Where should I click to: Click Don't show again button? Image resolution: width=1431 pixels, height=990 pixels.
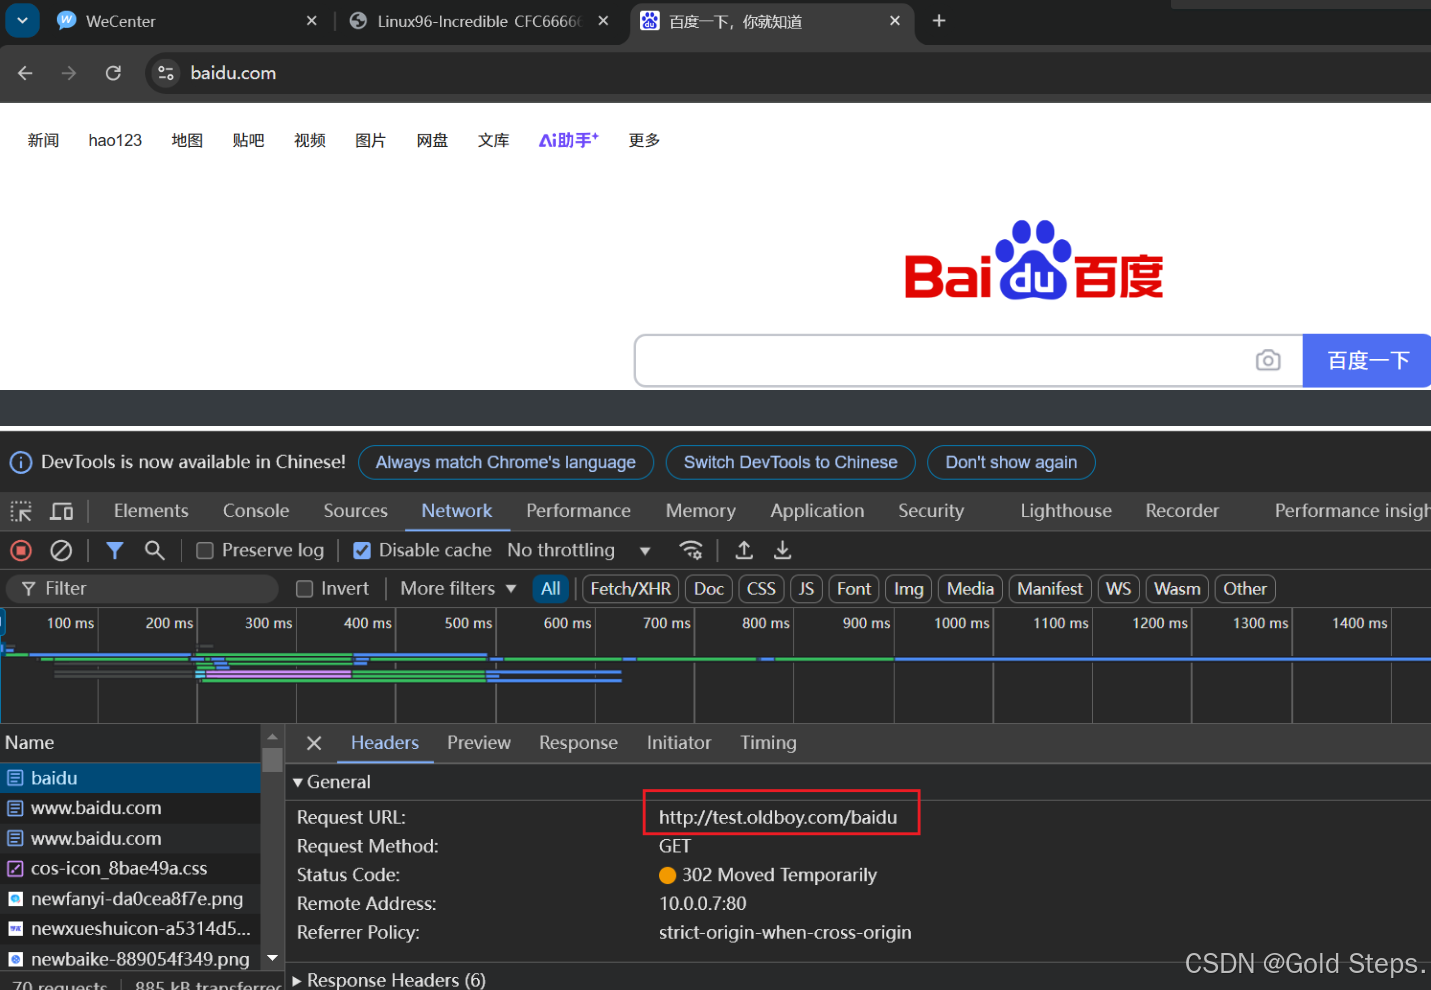pyautogui.click(x=1011, y=462)
